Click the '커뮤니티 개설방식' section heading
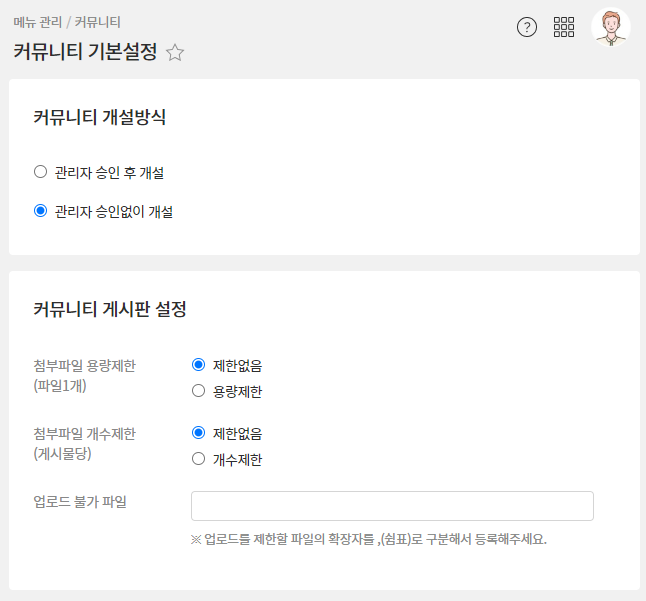 coord(99,118)
